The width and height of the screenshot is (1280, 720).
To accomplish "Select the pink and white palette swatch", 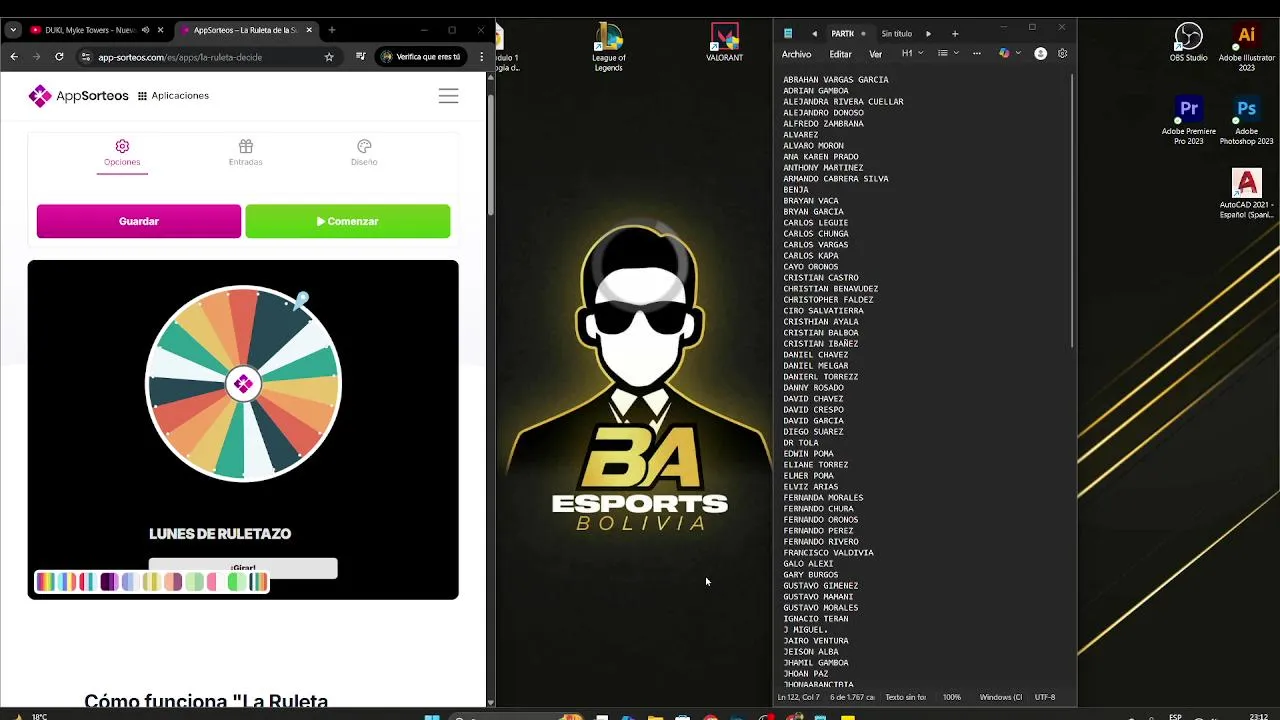I will pos(216,582).
